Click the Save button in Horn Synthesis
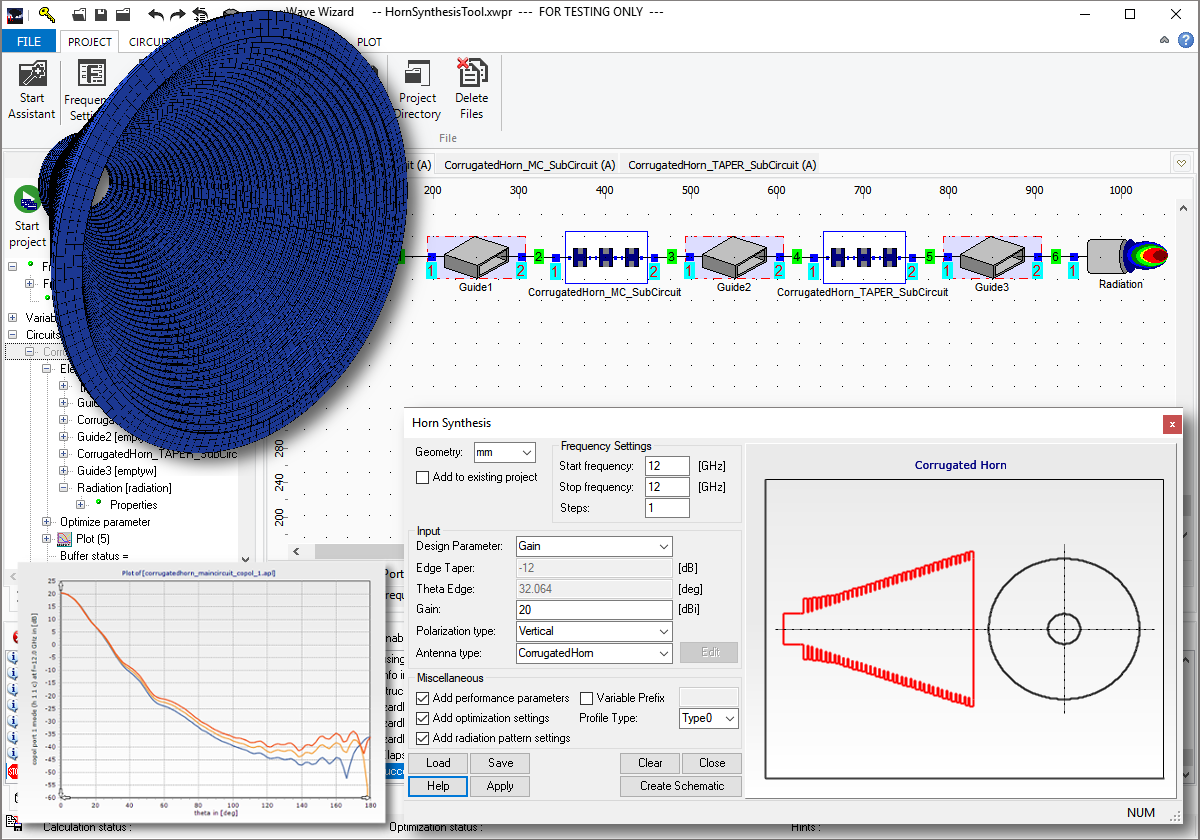1200x840 pixels. [x=500, y=763]
